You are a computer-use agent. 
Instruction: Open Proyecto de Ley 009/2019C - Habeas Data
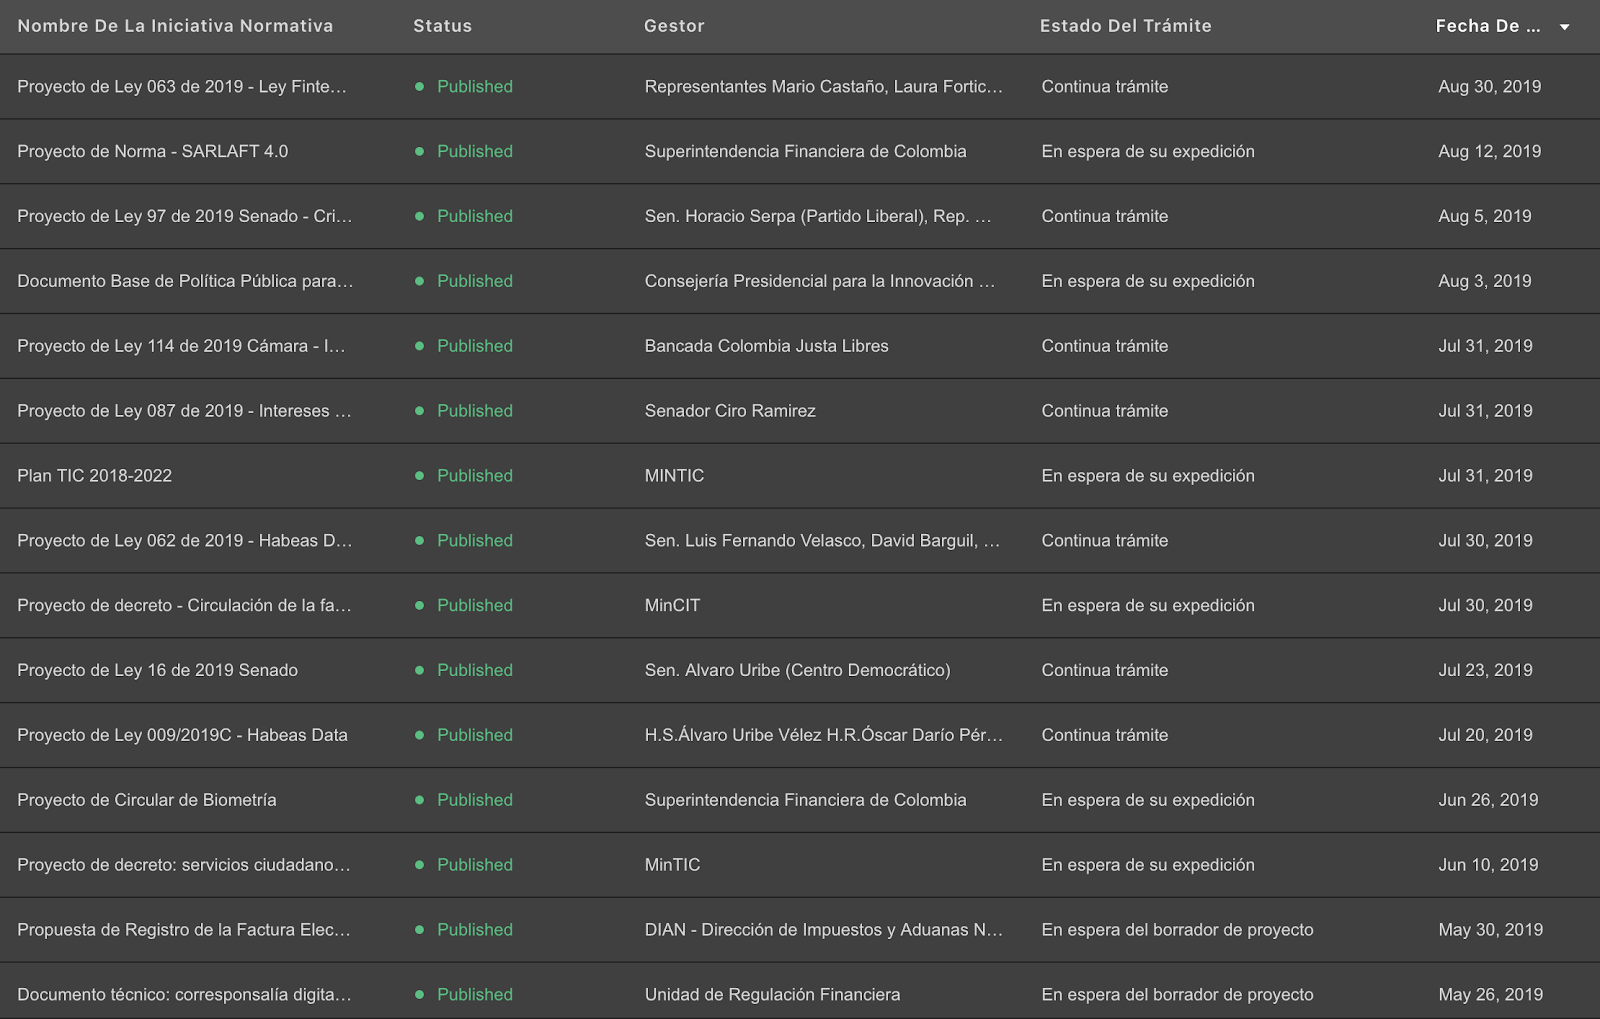[x=800, y=735]
